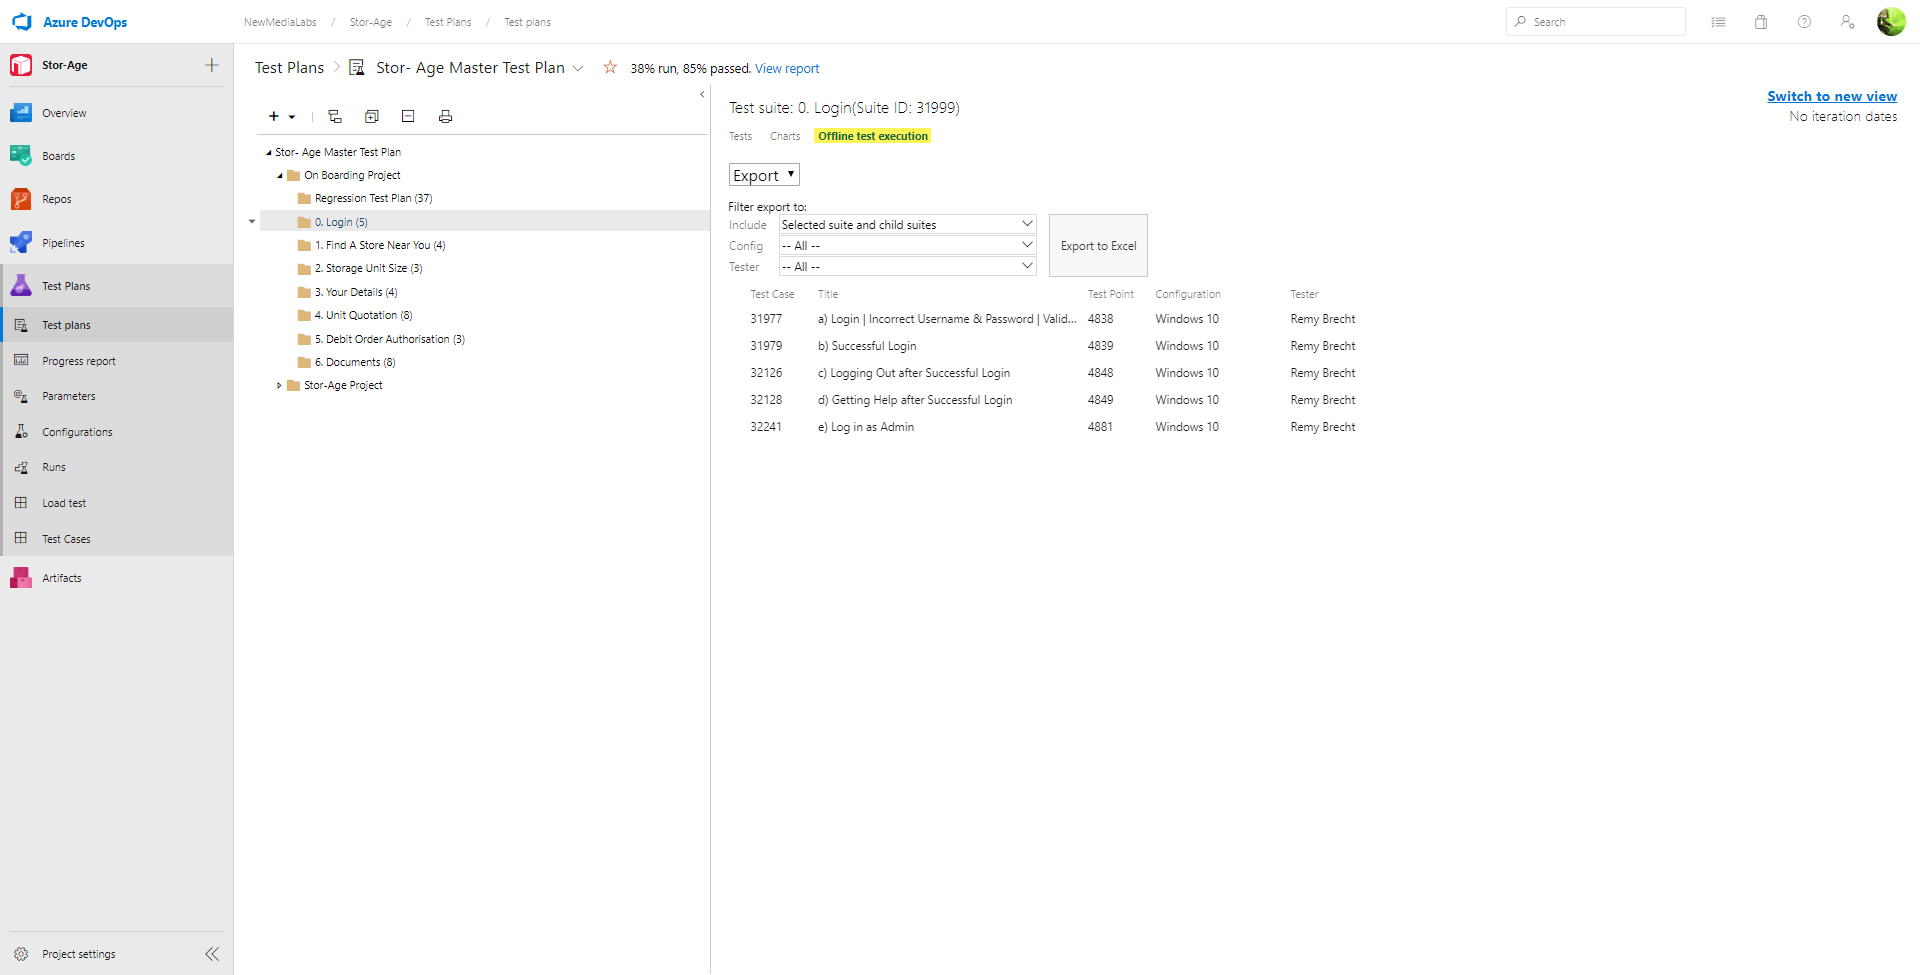Select 4. Unit Quotation suite
The width and height of the screenshot is (1920, 975).
pyautogui.click(x=363, y=315)
